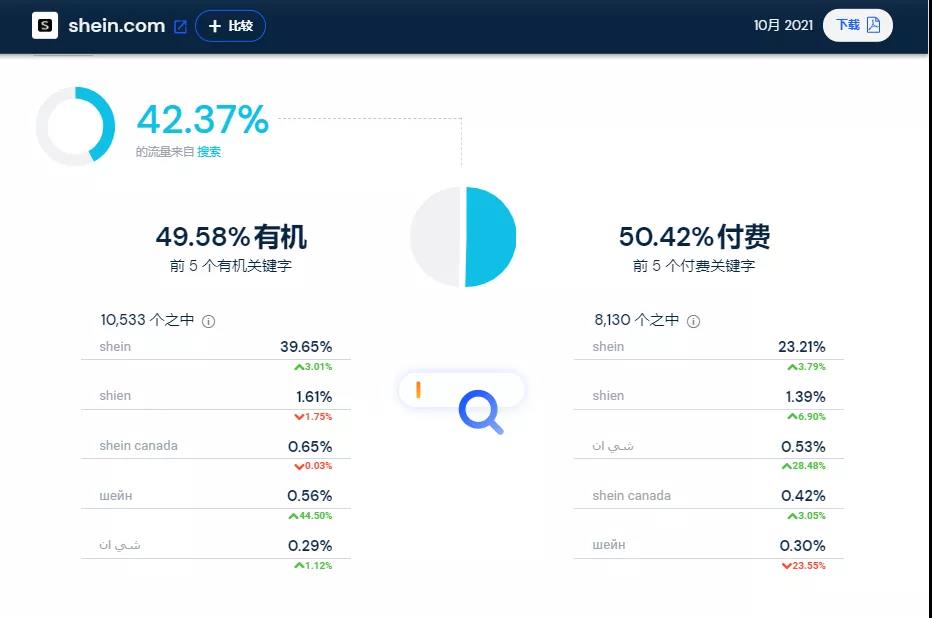Click the blue paid half of pie chart
Image resolution: width=932 pixels, height=618 pixels.
pos(490,237)
